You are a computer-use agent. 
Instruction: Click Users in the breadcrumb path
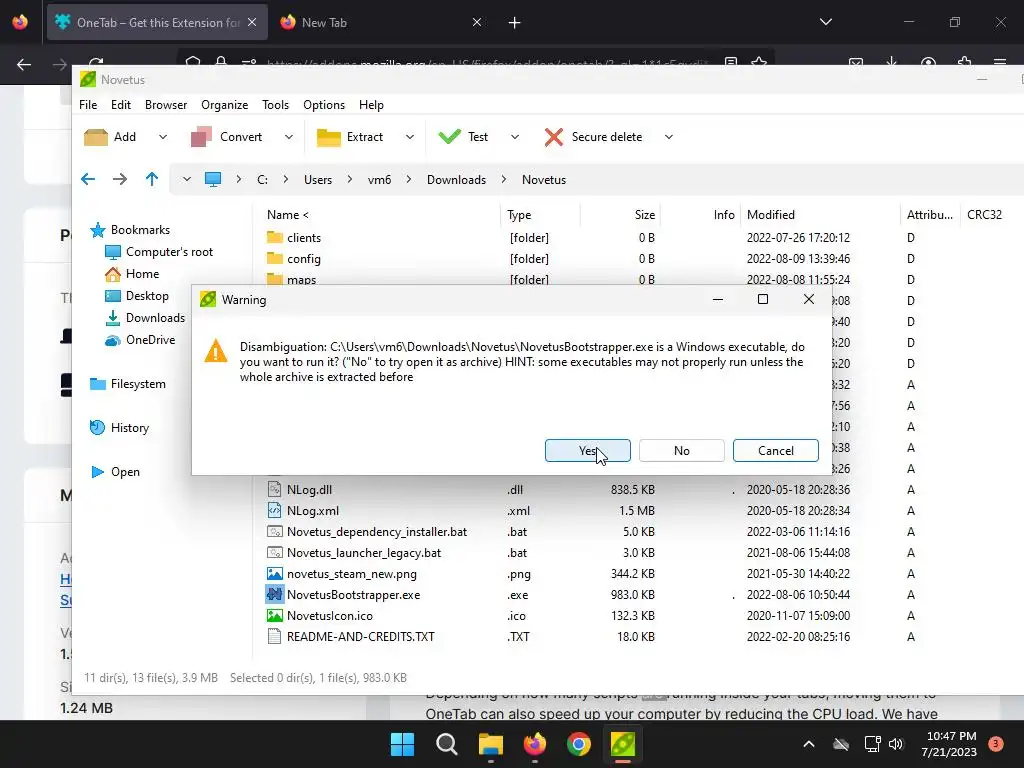(x=318, y=180)
